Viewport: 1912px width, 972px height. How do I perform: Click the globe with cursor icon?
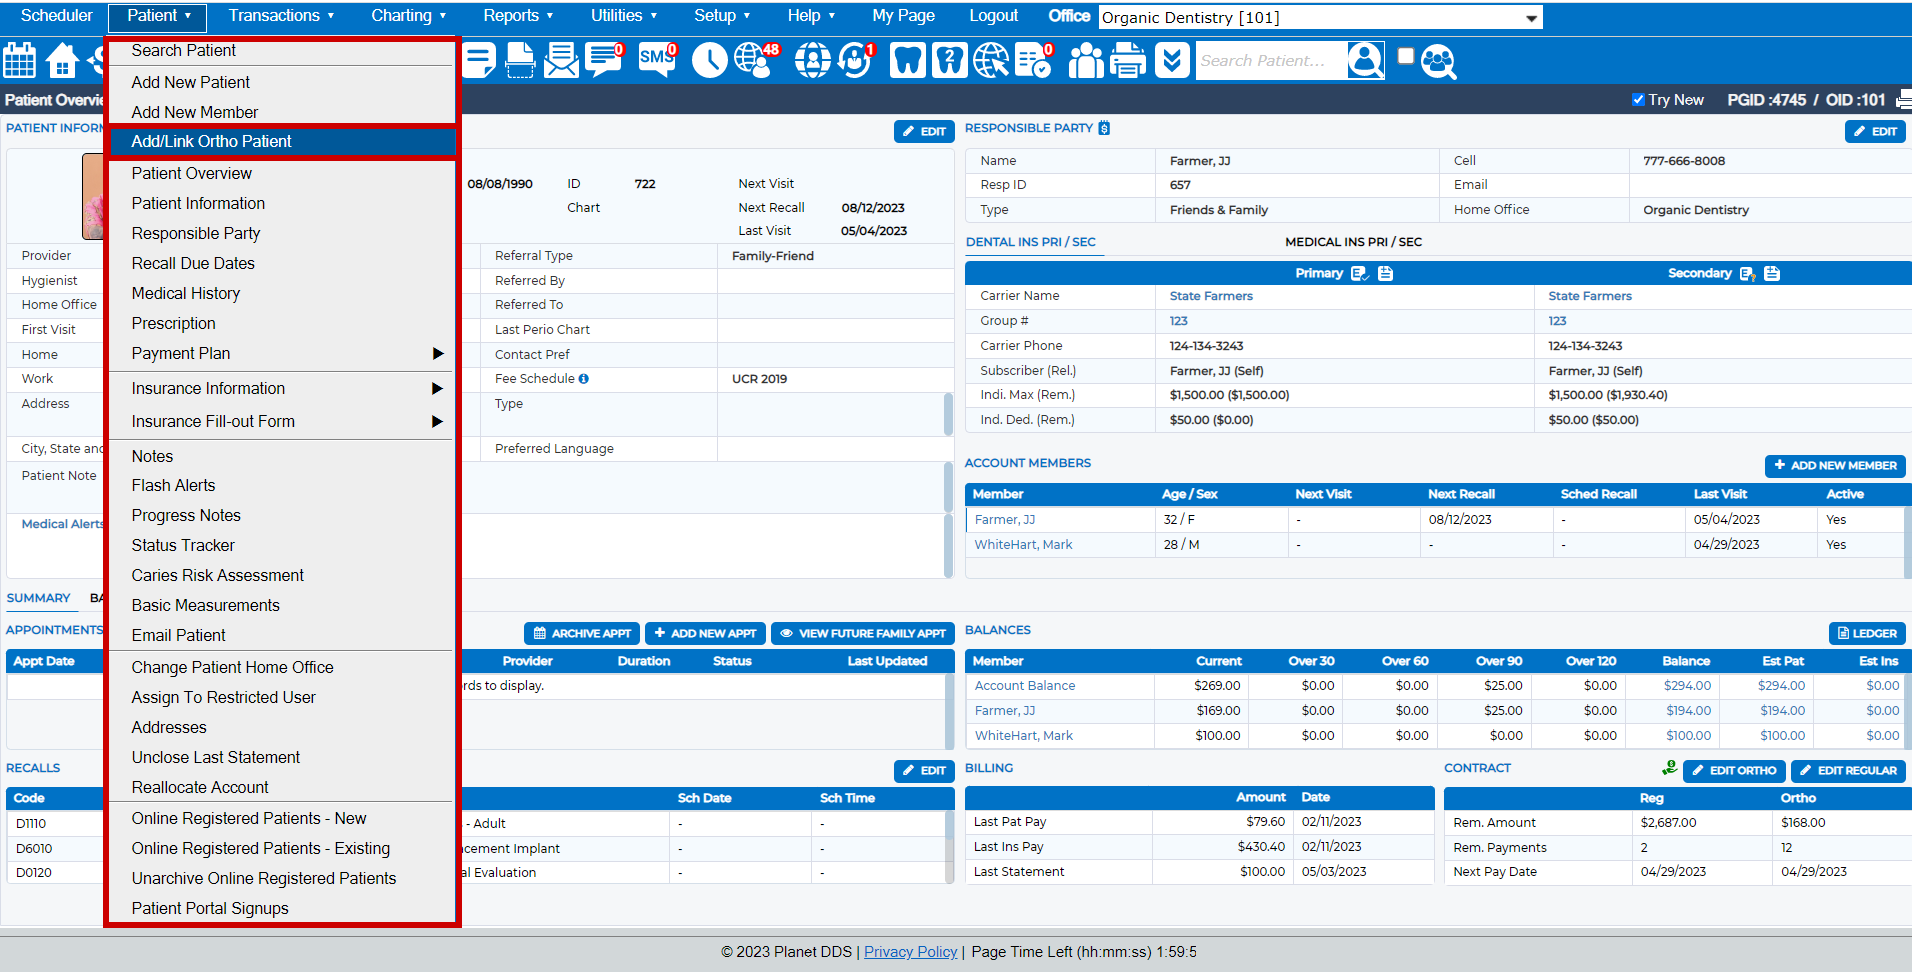[x=991, y=60]
